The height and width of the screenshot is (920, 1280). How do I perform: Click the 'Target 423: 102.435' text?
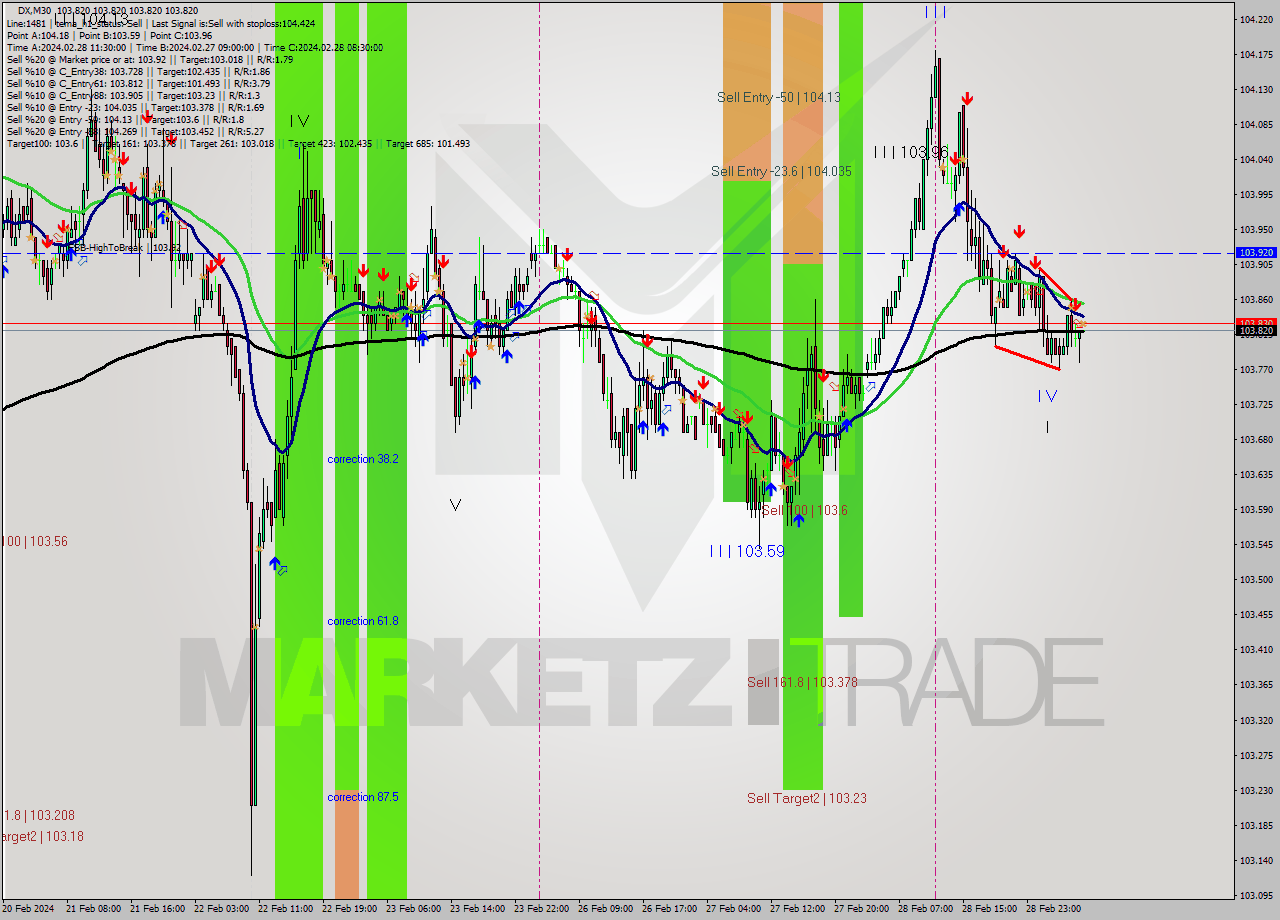(330, 143)
